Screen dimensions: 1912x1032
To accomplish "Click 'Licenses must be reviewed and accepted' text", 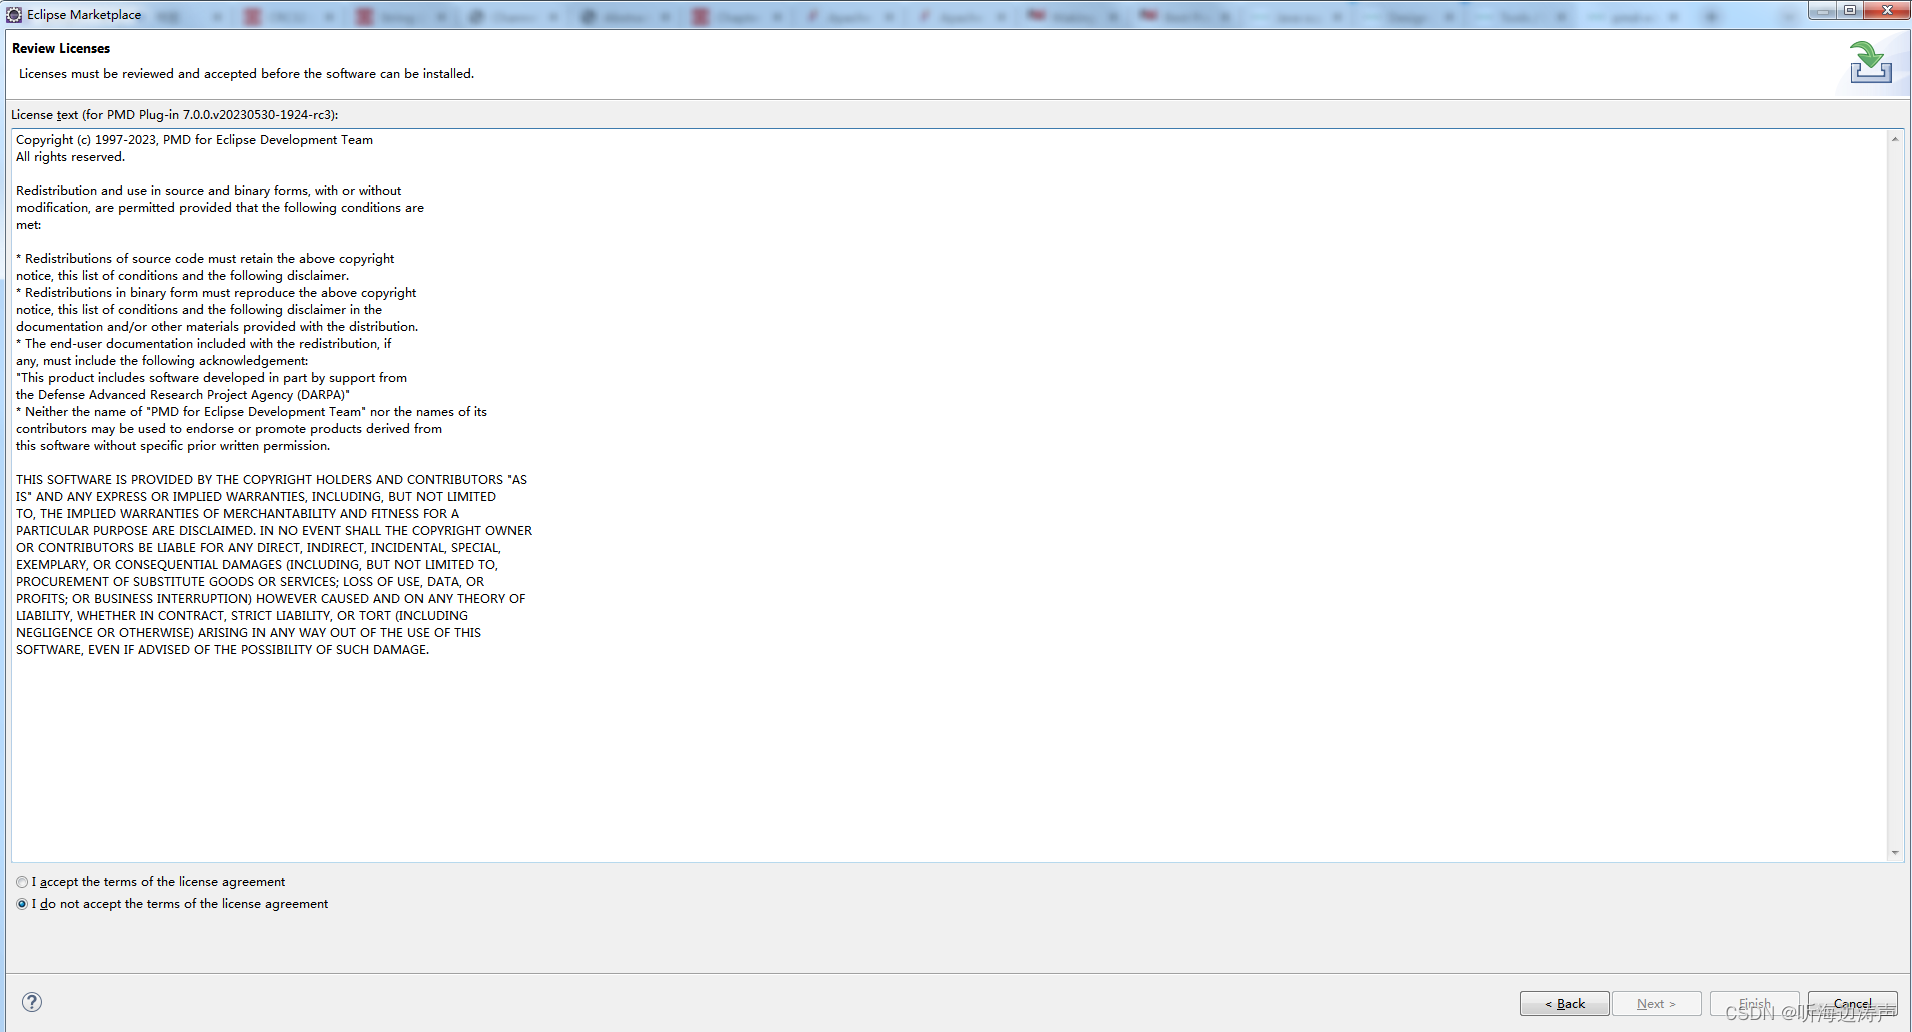I will 246,74.
